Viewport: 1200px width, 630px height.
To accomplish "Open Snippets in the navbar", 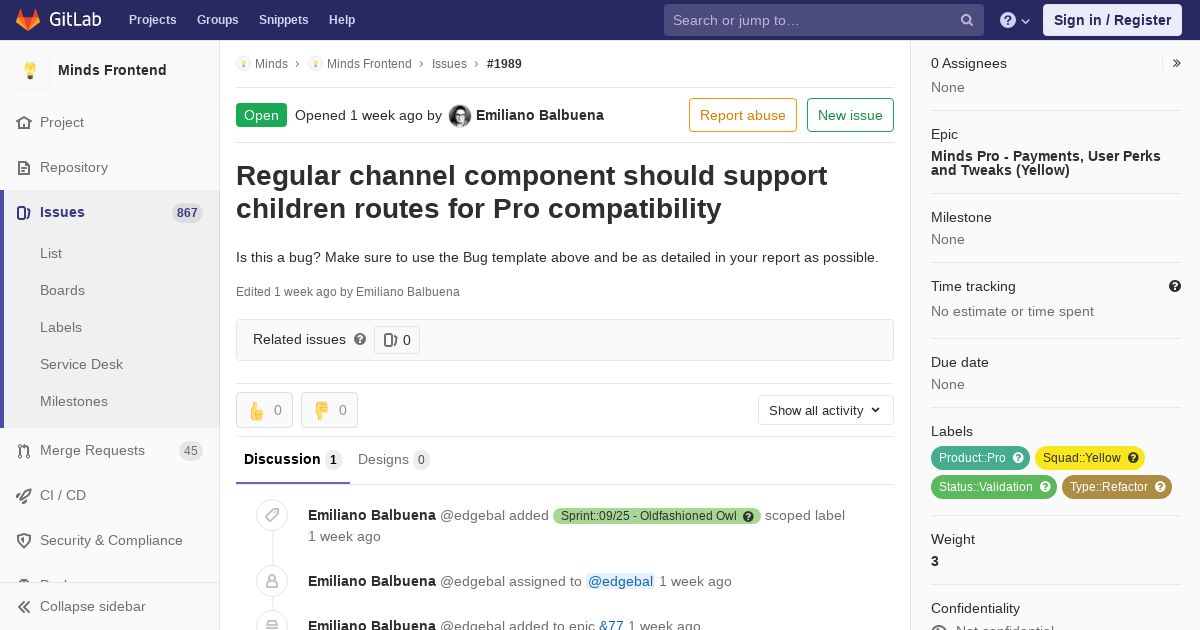I will pos(283,20).
